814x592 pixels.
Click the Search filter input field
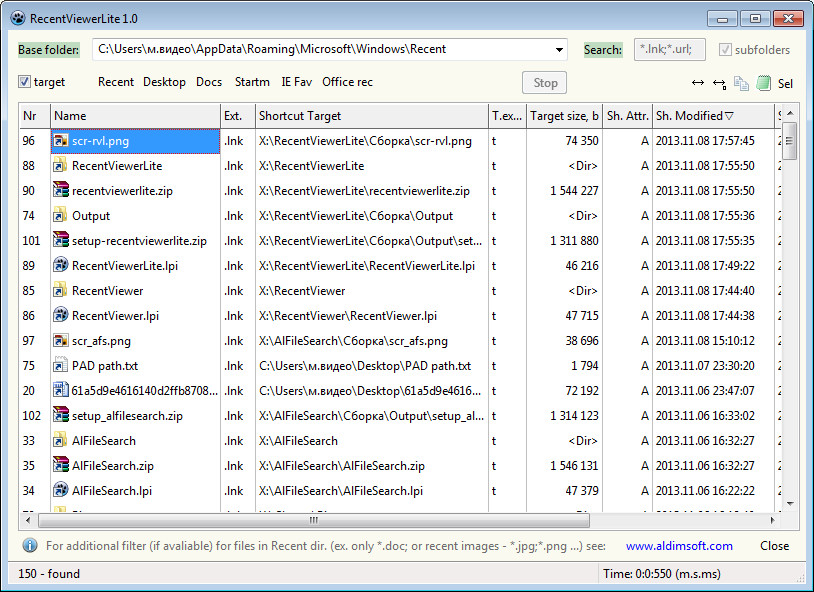point(670,50)
